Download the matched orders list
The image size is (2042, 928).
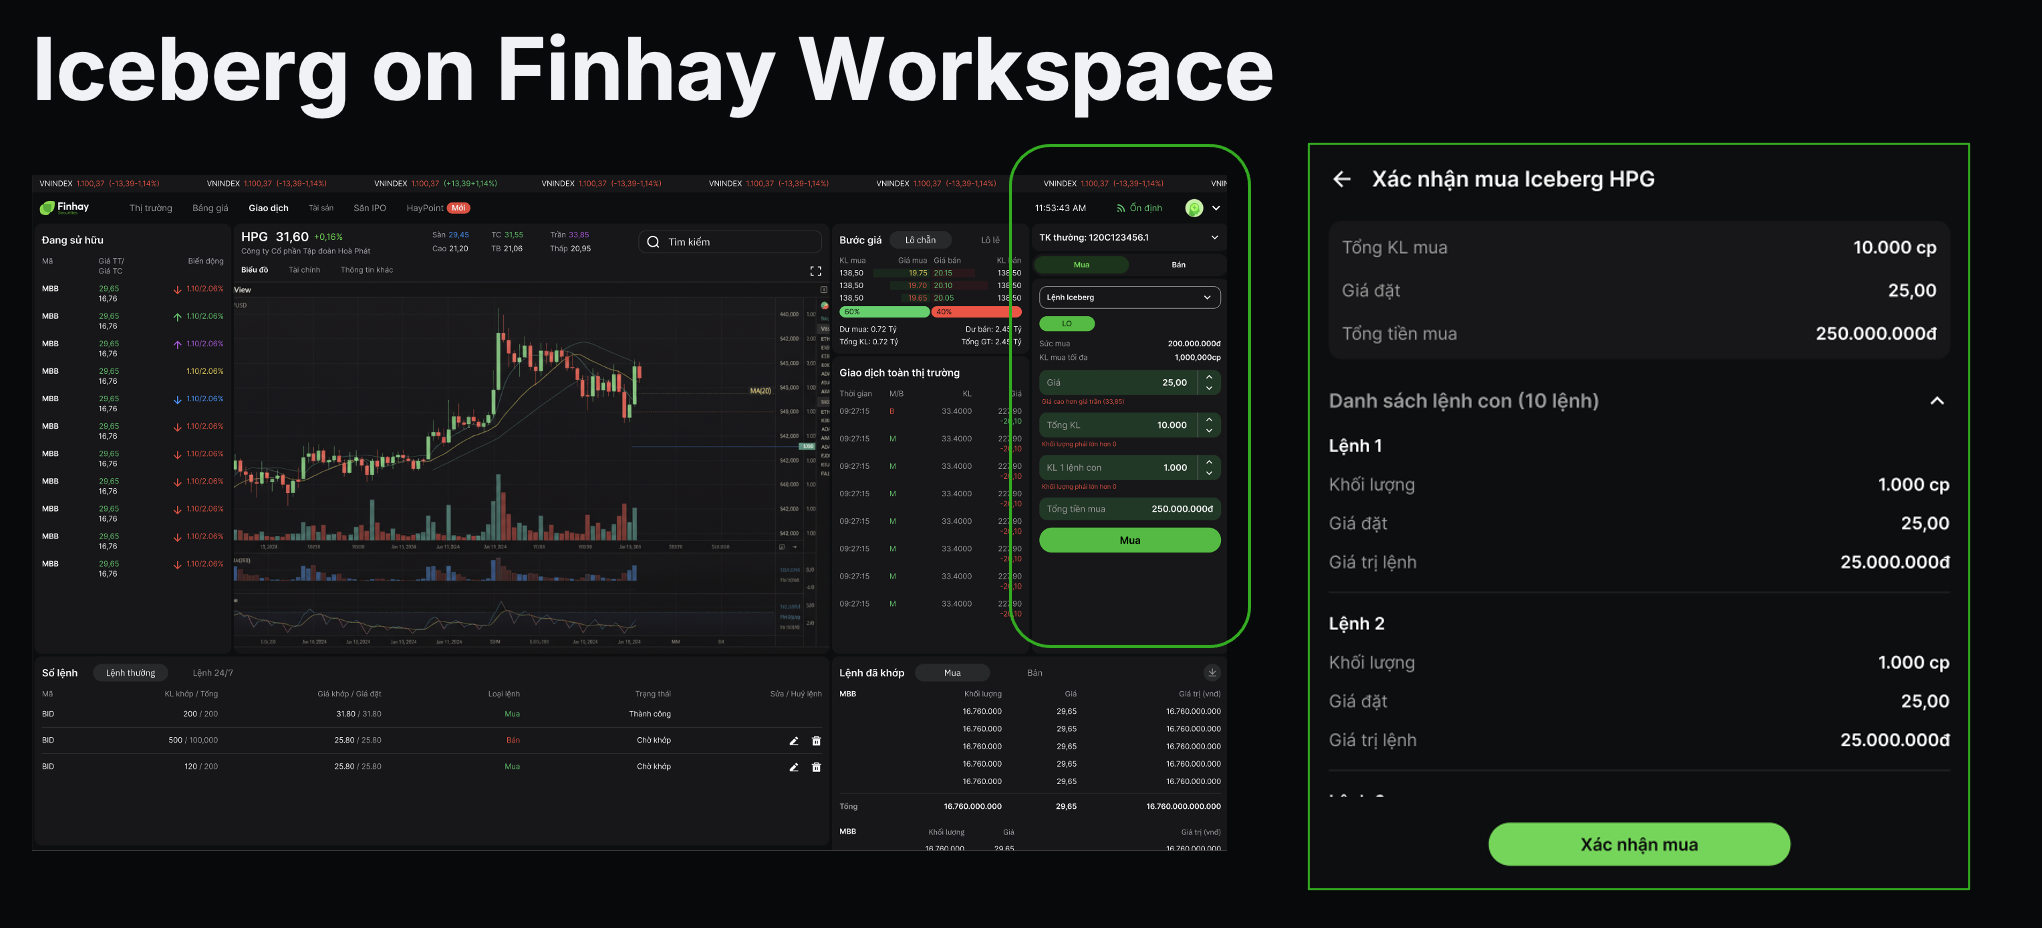1212,673
